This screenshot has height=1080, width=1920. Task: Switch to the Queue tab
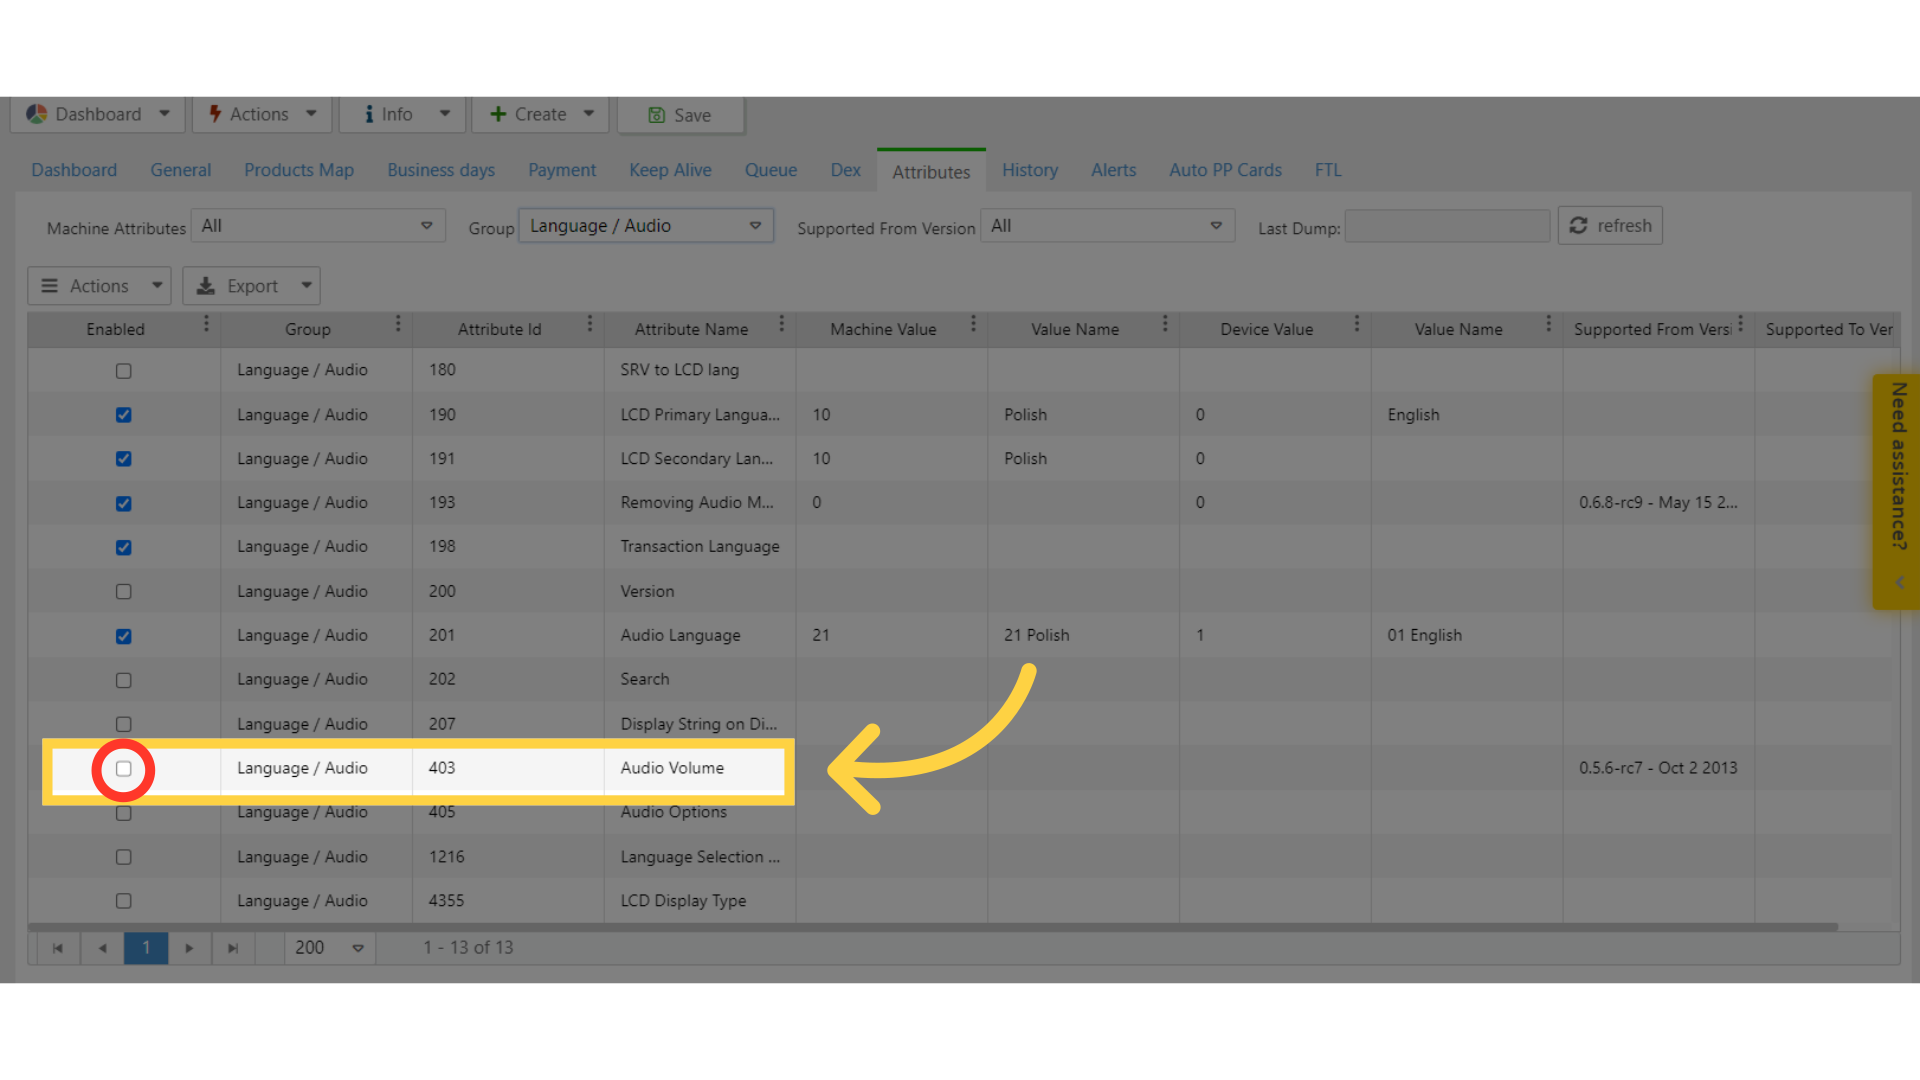[x=771, y=170]
